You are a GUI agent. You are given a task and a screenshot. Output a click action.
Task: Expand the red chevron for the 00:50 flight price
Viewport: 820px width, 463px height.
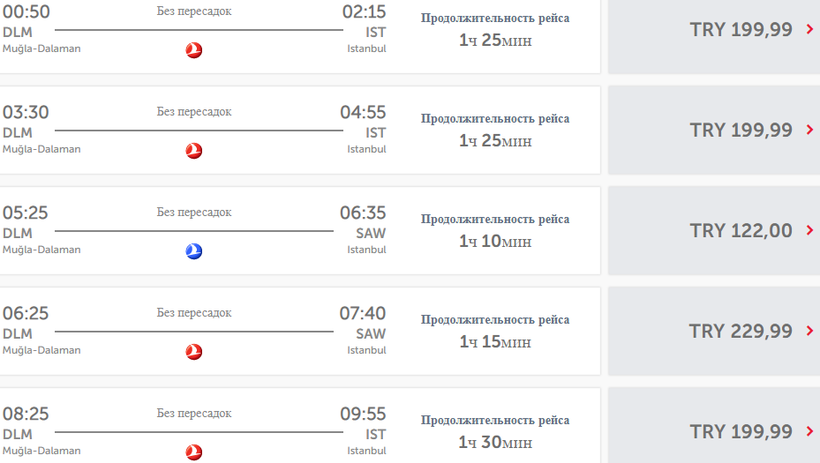[x=809, y=30]
